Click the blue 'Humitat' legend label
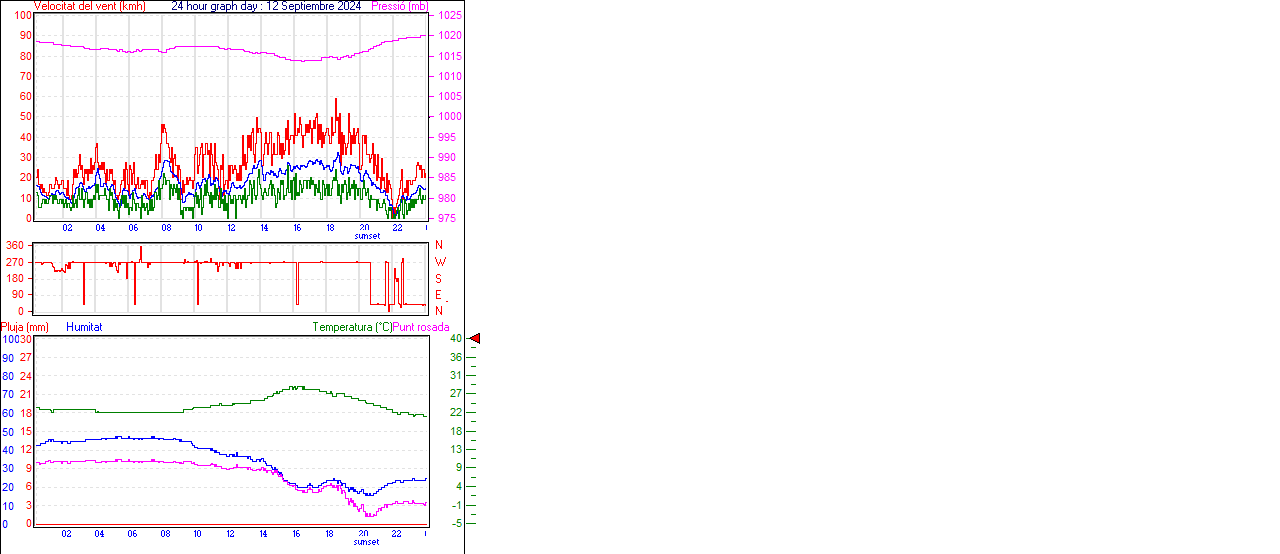Viewport: 1280px width, 554px height. click(x=84, y=327)
